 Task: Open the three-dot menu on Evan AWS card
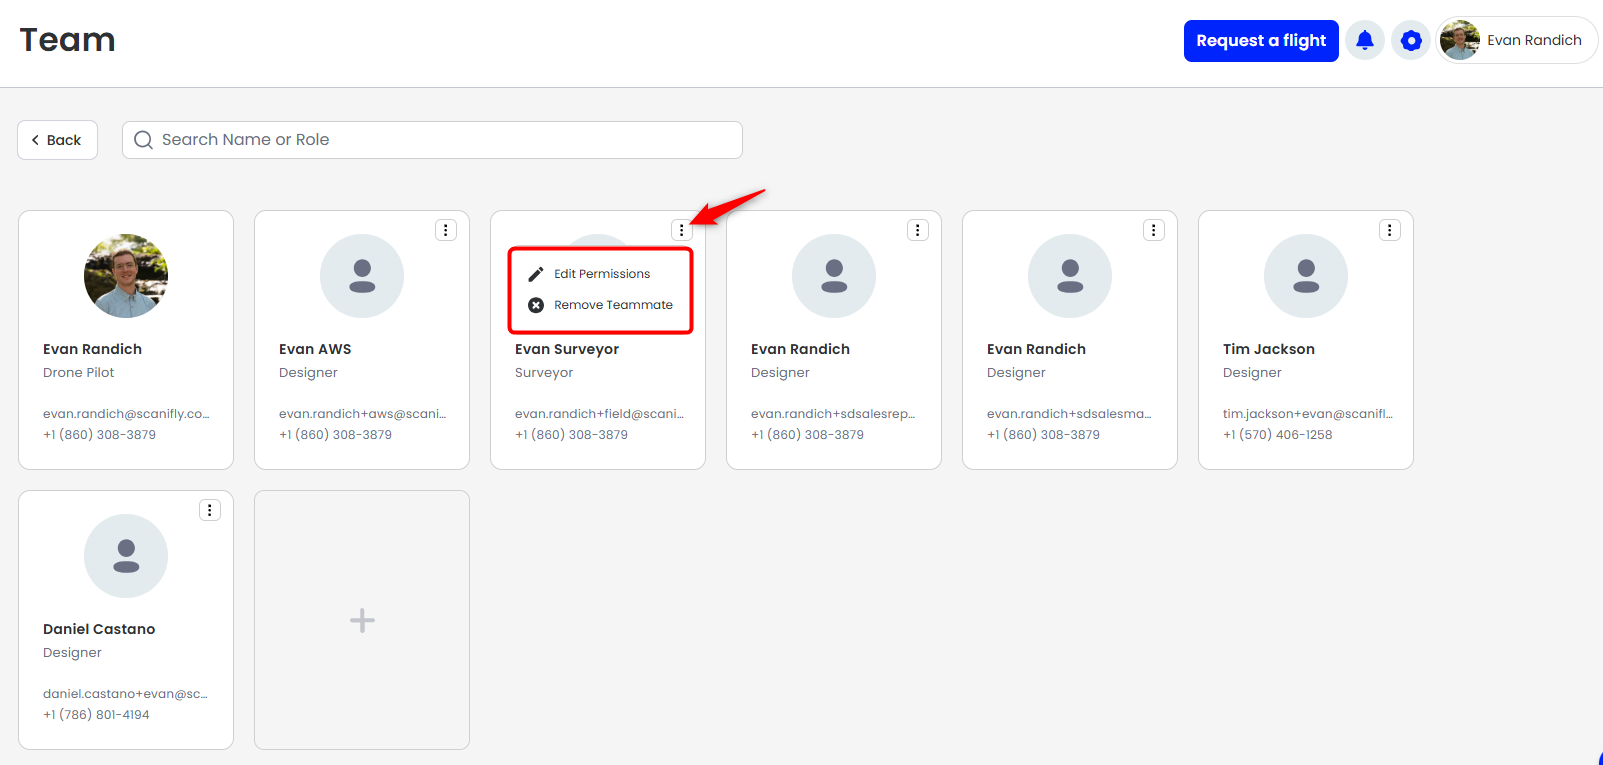coord(446,230)
